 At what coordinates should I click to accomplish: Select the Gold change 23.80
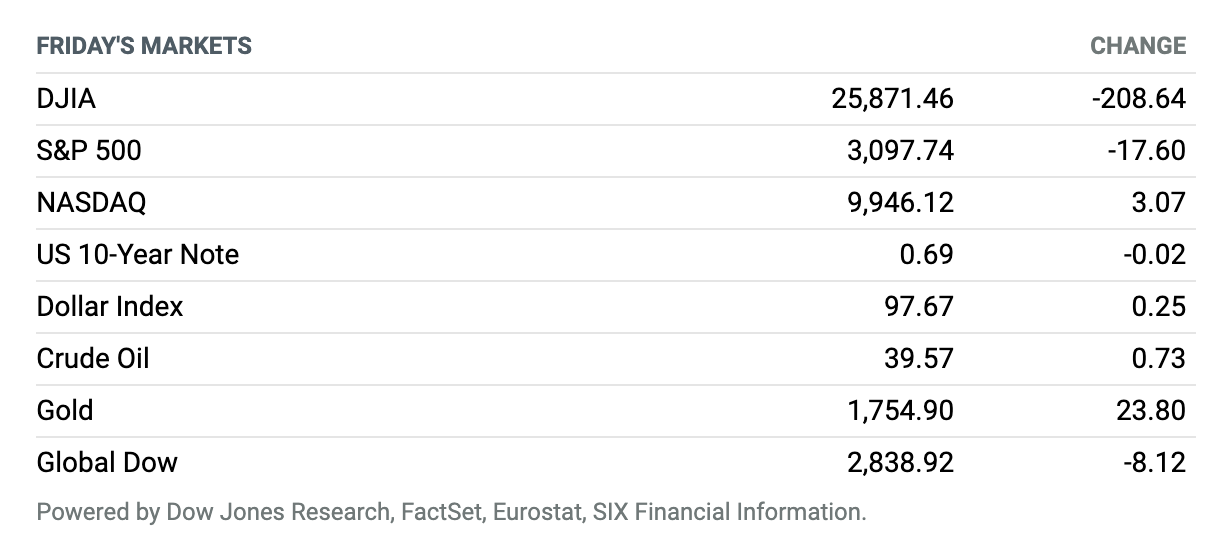(x=1153, y=410)
